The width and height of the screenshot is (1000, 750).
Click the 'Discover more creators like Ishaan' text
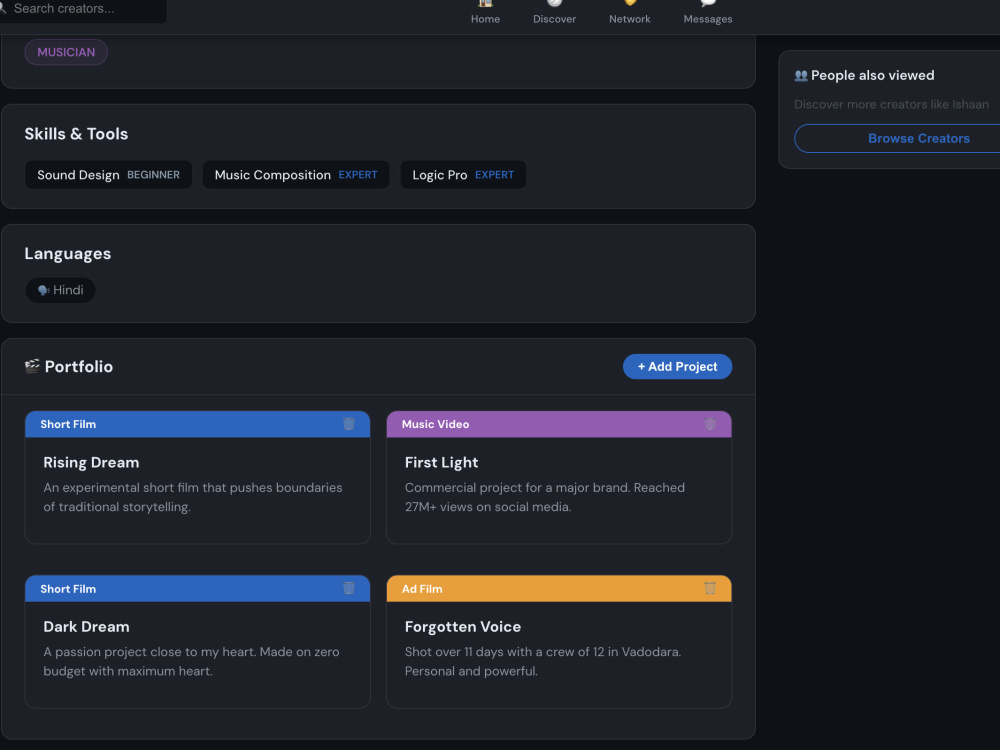pyautogui.click(x=891, y=105)
